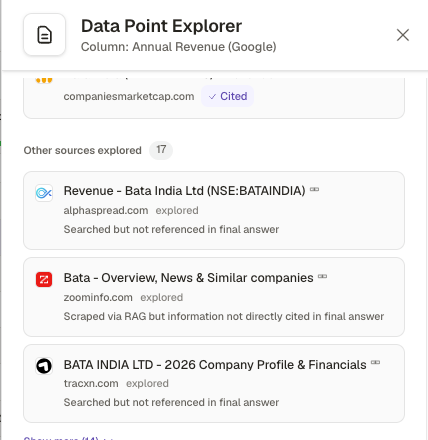This screenshot has width=428, height=440.
Task: Click the 'explored' label after tracxn.com
Action: [x=147, y=383]
